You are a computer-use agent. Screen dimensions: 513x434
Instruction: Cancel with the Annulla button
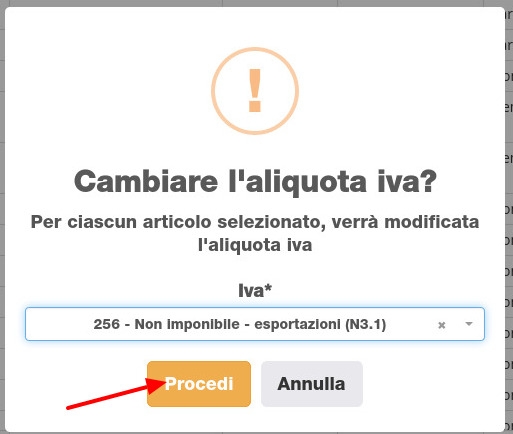(312, 384)
